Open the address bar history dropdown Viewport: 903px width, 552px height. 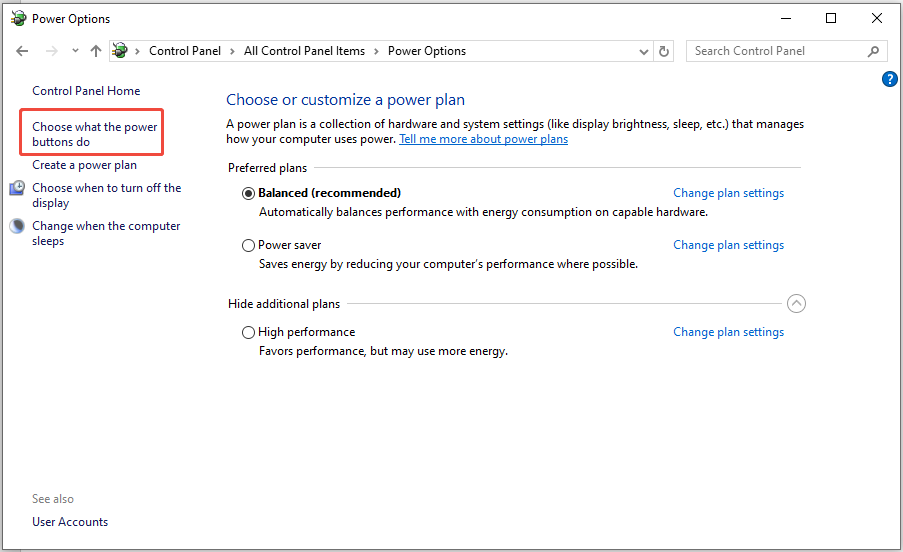point(644,51)
